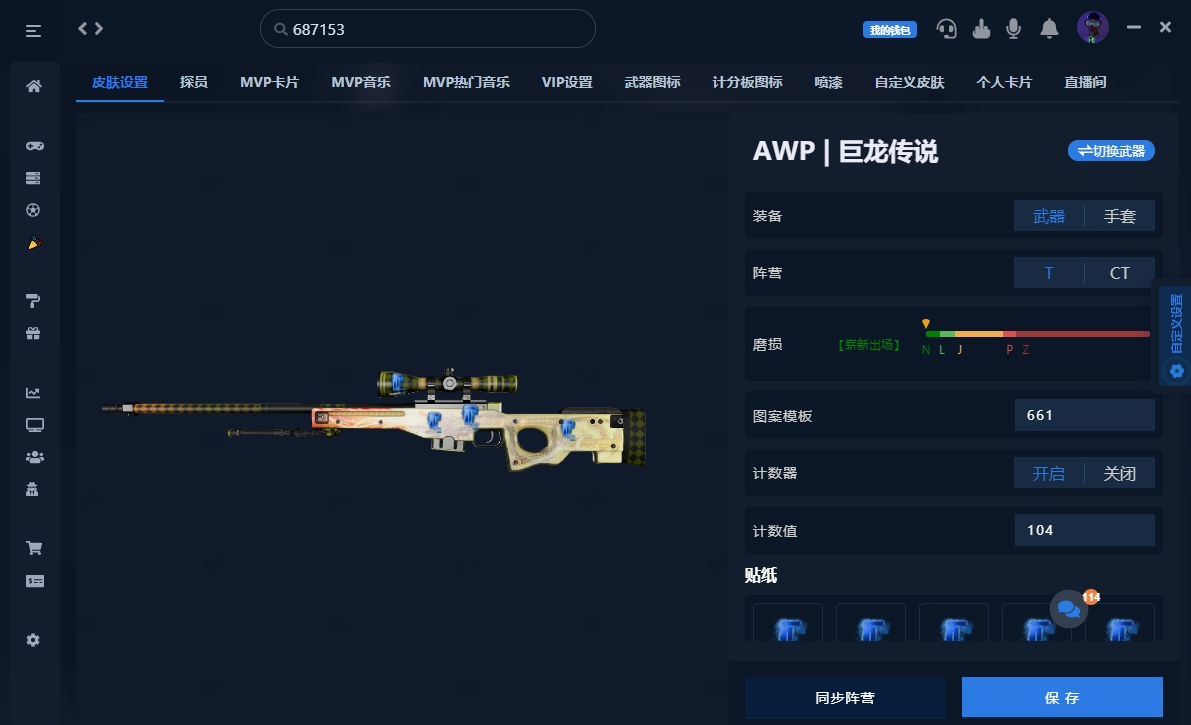Open the home icon in the sidebar
This screenshot has height=725, width=1191.
click(x=33, y=86)
